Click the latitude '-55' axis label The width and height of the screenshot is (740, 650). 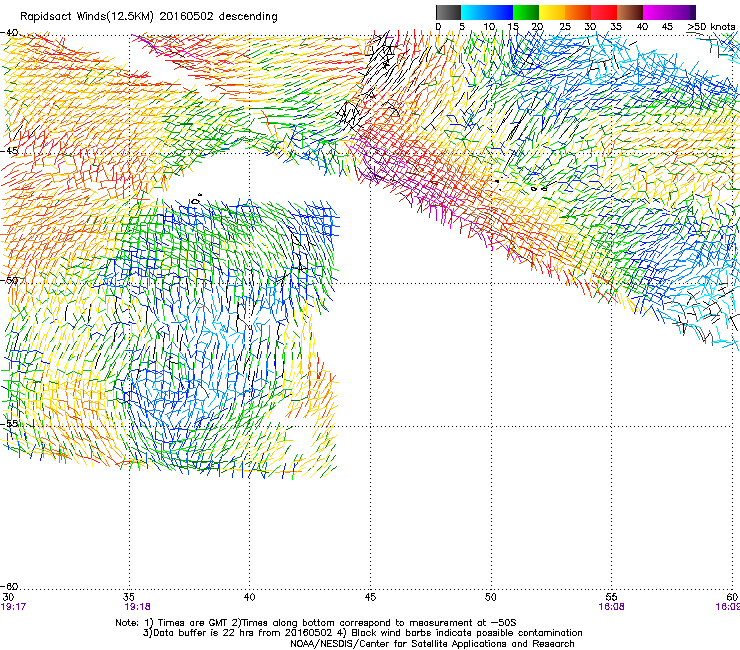[x=9, y=423]
